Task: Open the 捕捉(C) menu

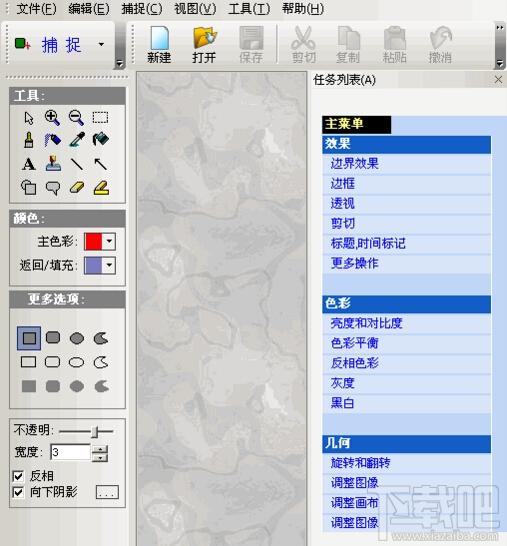Action: [142, 9]
